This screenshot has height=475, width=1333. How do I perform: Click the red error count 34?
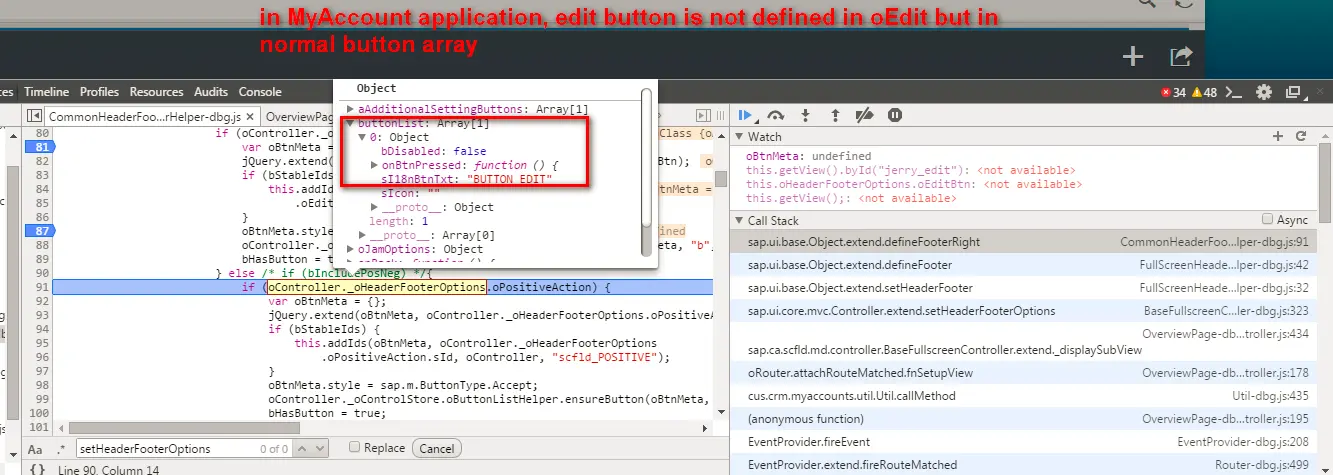[1173, 92]
